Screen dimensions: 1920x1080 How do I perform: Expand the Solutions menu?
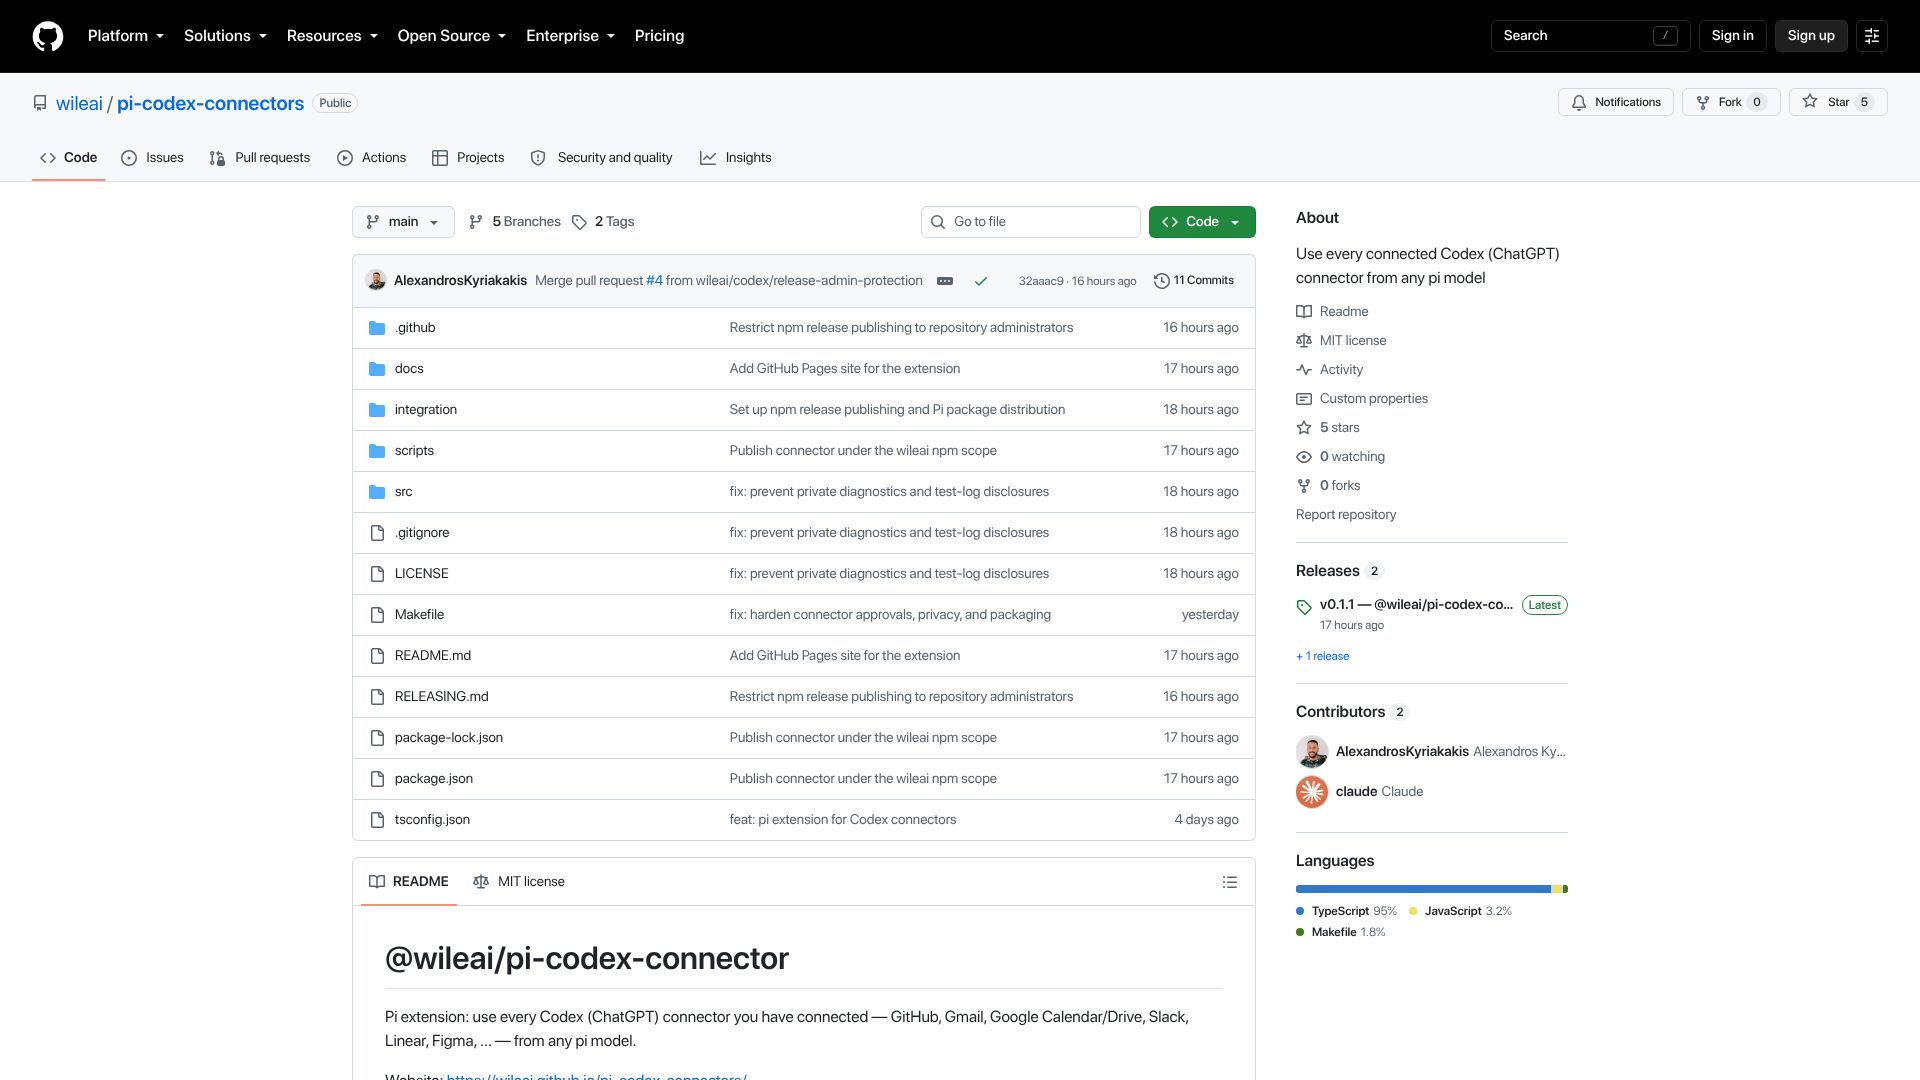tap(225, 36)
